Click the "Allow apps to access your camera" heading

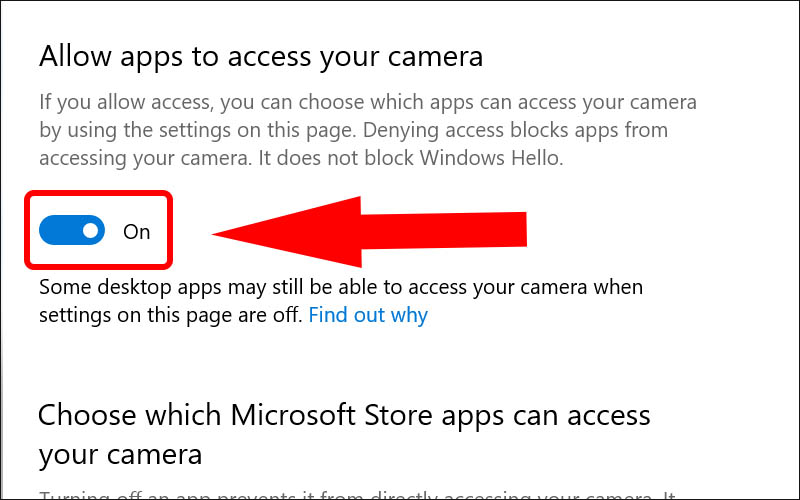tap(260, 57)
